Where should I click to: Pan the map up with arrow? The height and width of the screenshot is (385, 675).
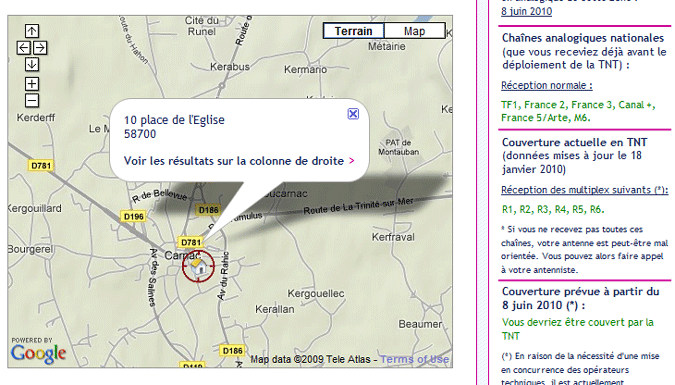31,31
